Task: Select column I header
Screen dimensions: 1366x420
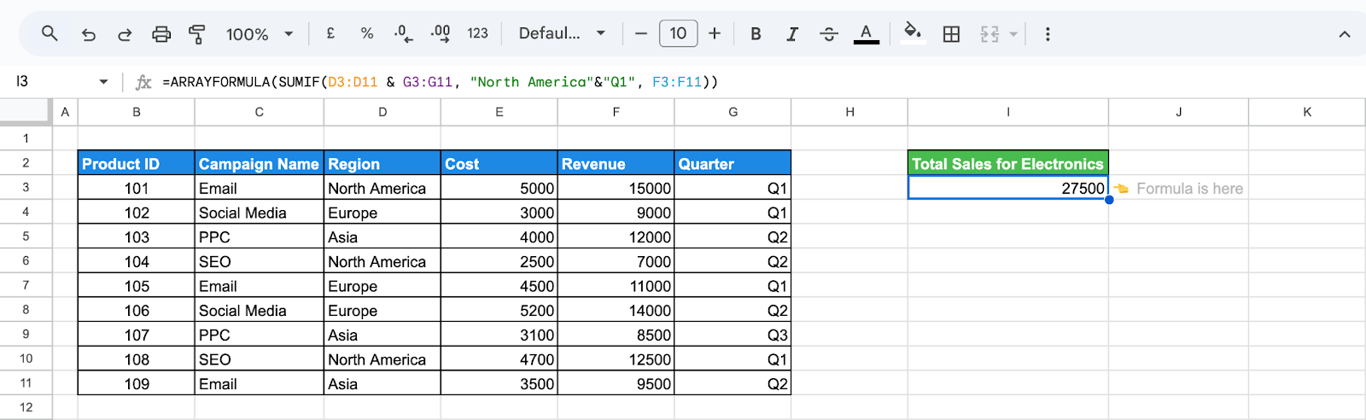Action: (1008, 112)
